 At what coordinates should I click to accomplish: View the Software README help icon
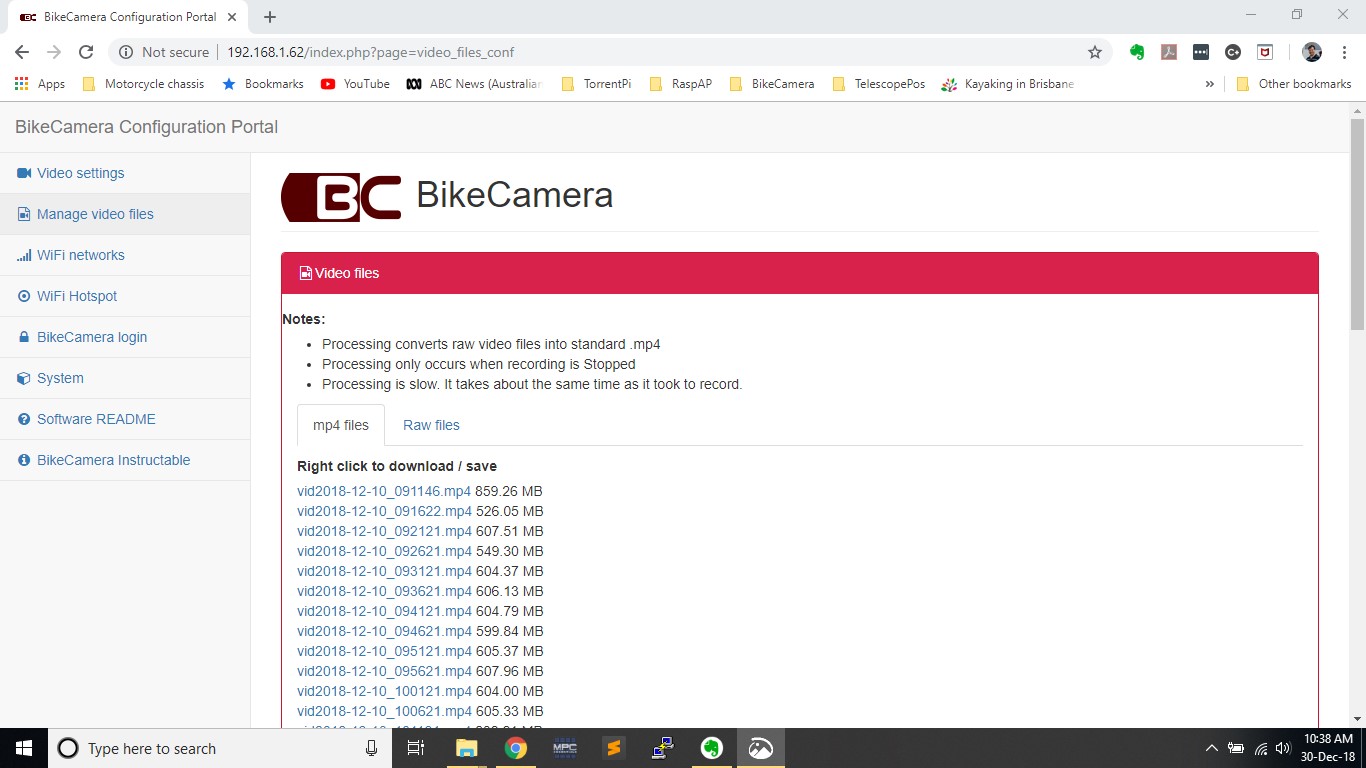point(22,419)
